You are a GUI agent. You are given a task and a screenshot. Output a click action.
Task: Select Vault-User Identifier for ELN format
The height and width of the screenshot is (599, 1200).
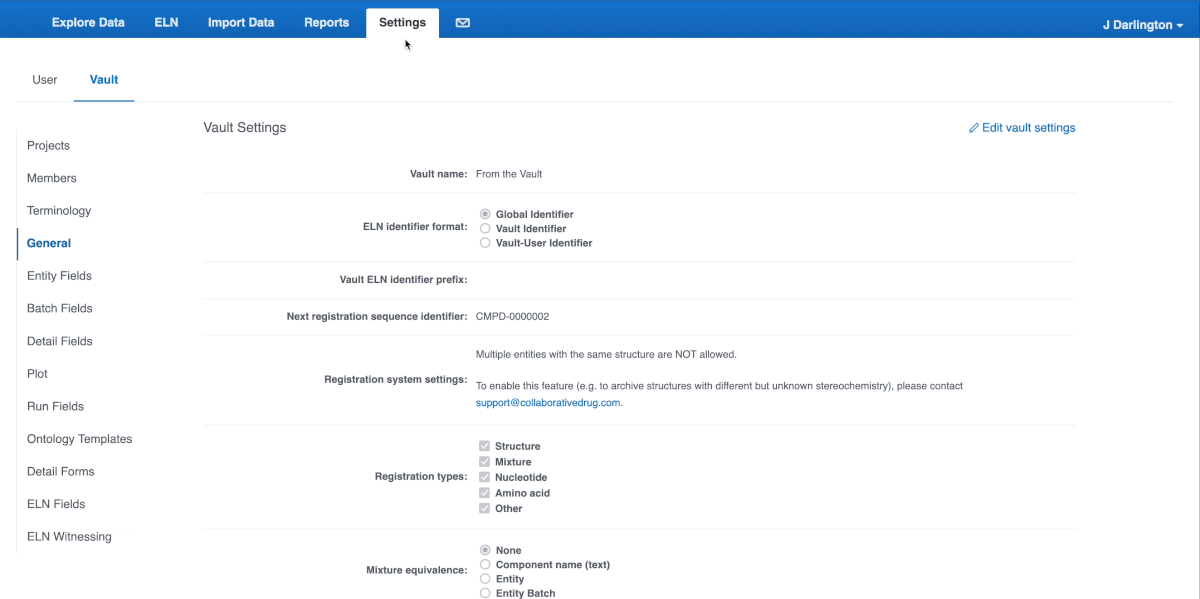click(485, 242)
